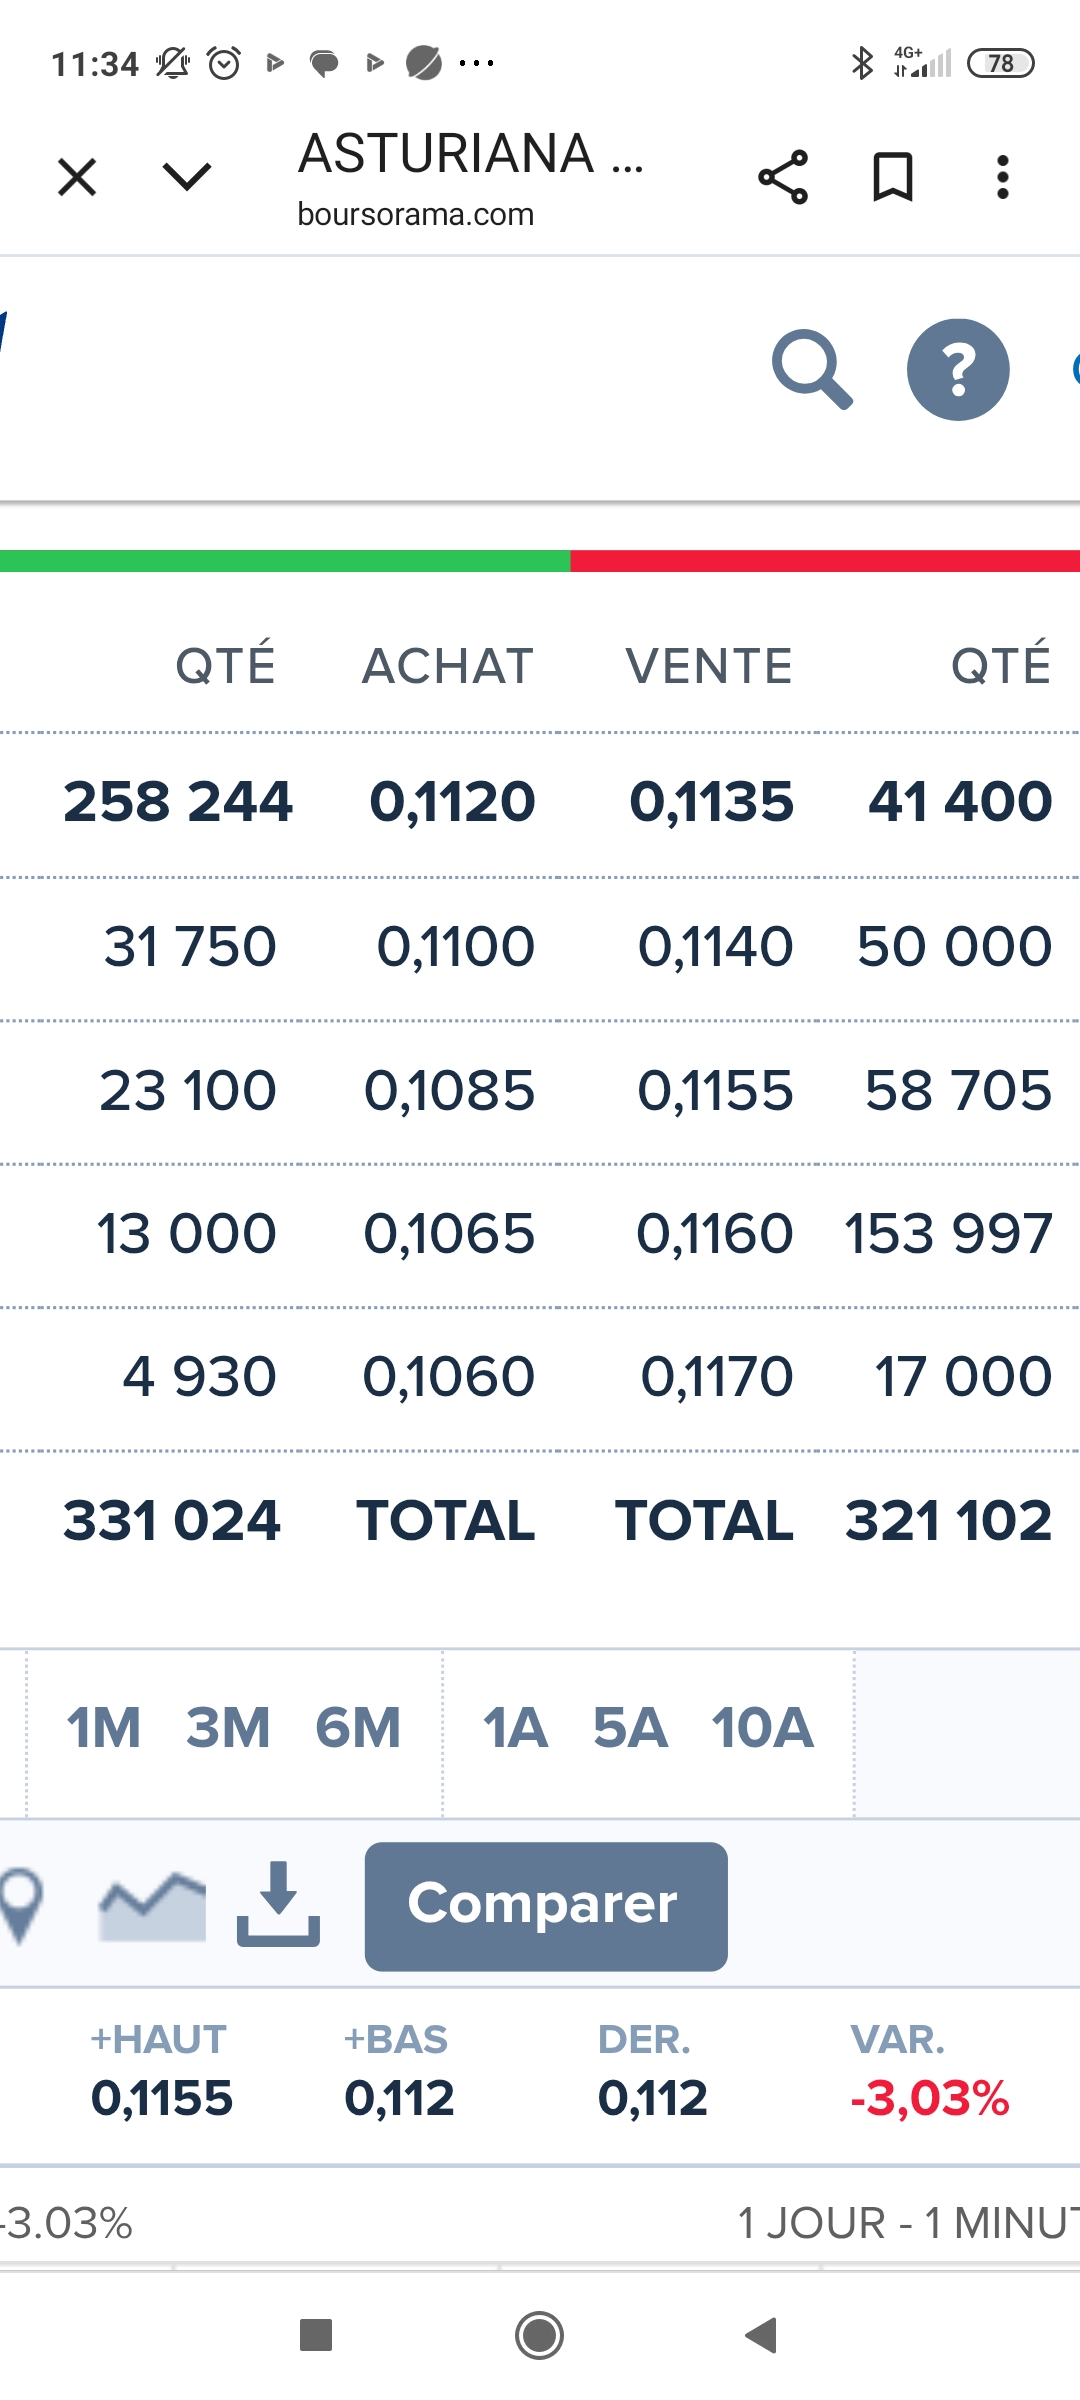This screenshot has width=1080, height=2400.
Task: Choose the 10A chart period
Action: coord(762,1728)
